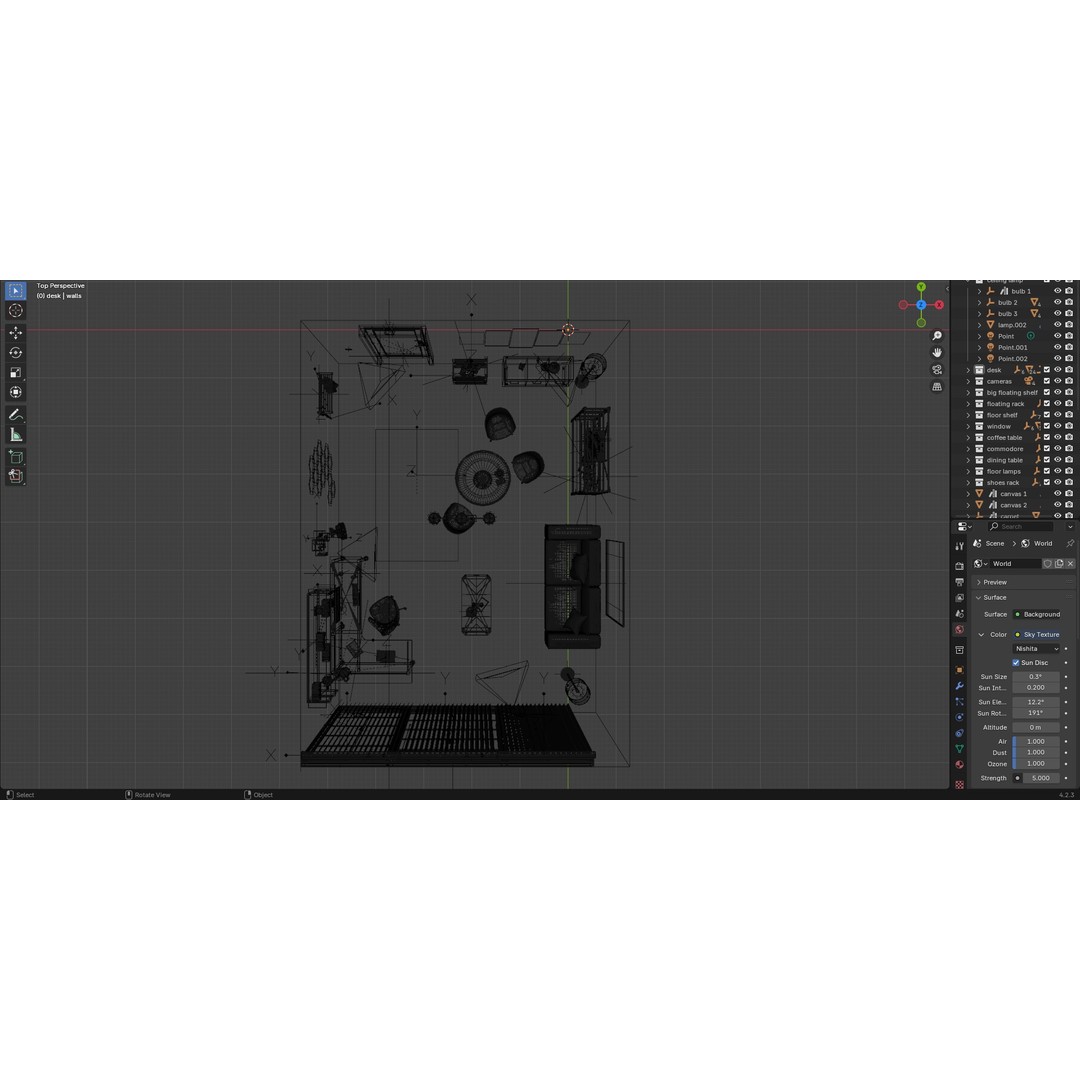Choose the Add Cube tool

[x=15, y=457]
